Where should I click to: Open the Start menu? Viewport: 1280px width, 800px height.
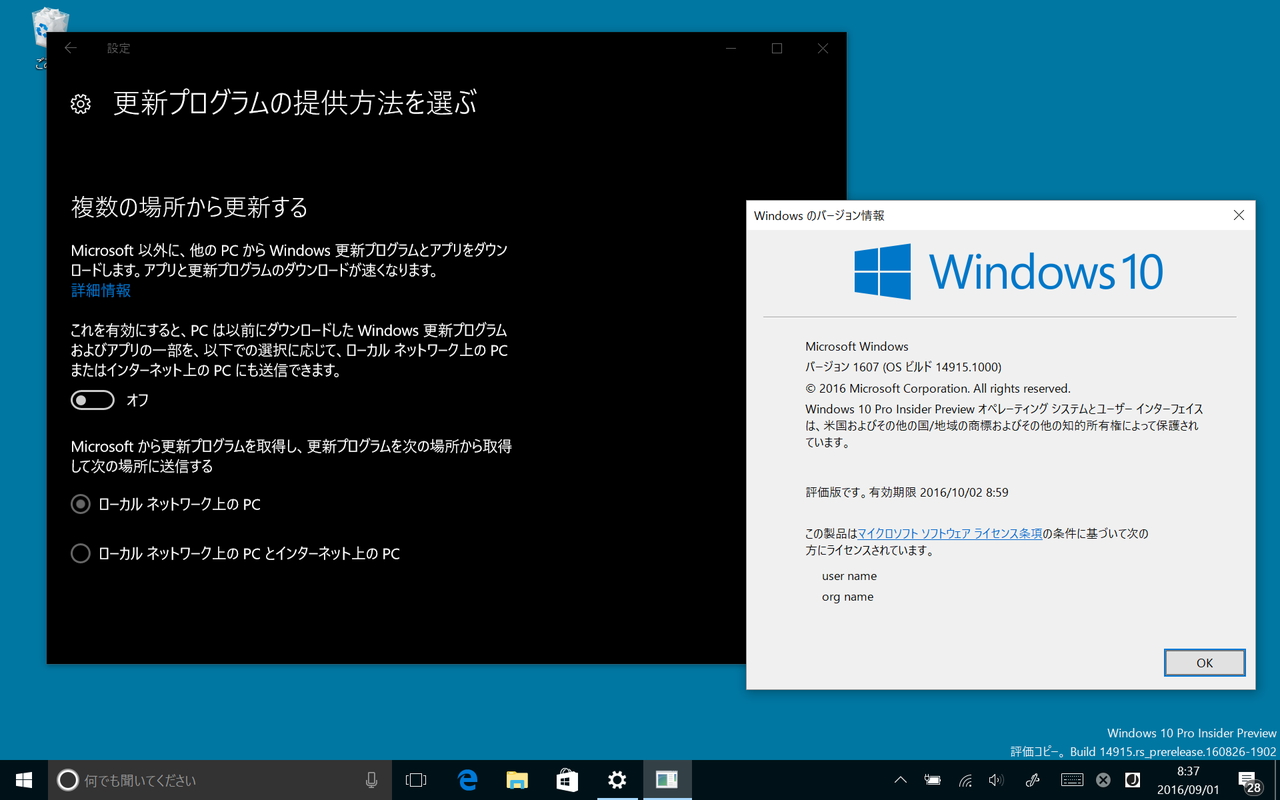(x=22, y=780)
